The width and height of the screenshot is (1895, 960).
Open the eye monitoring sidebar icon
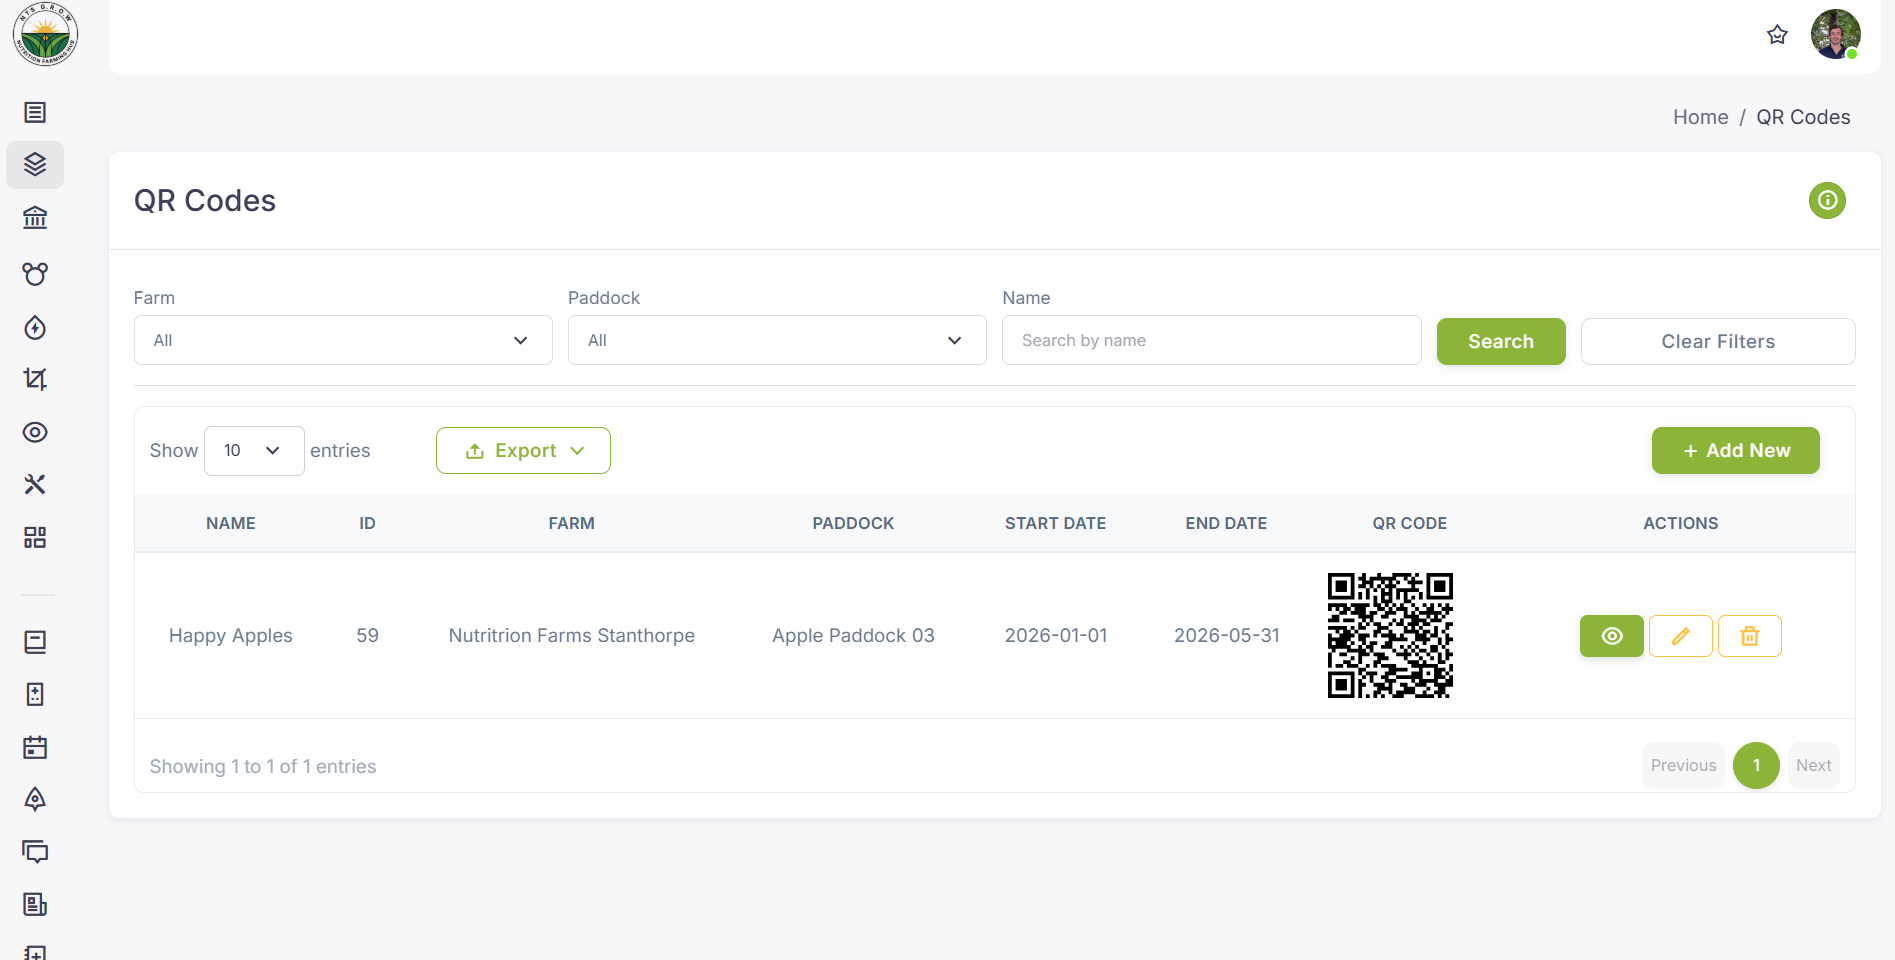coord(35,432)
